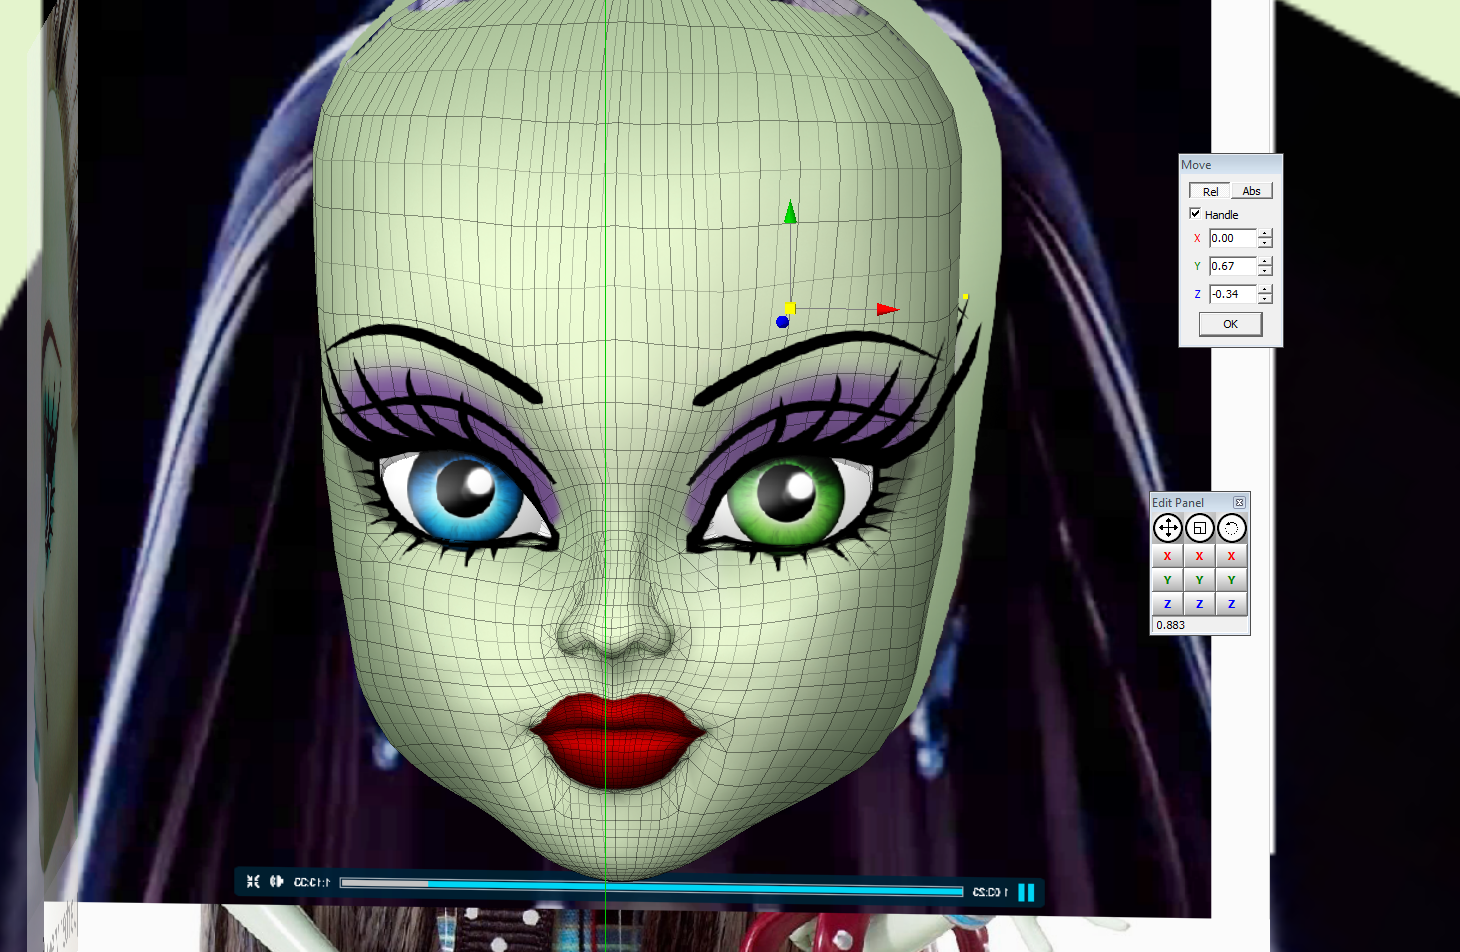Toggle the Handle checkbox
The width and height of the screenshot is (1460, 952).
pyautogui.click(x=1195, y=214)
